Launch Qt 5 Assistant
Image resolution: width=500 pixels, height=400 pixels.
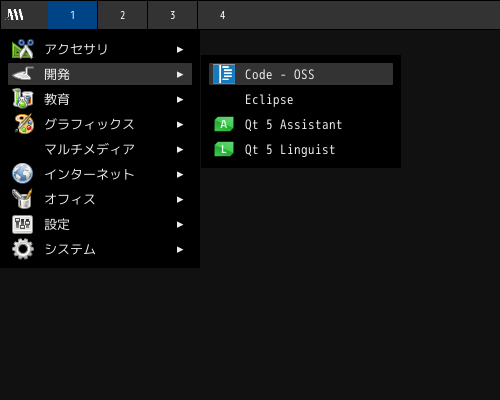coord(301,124)
